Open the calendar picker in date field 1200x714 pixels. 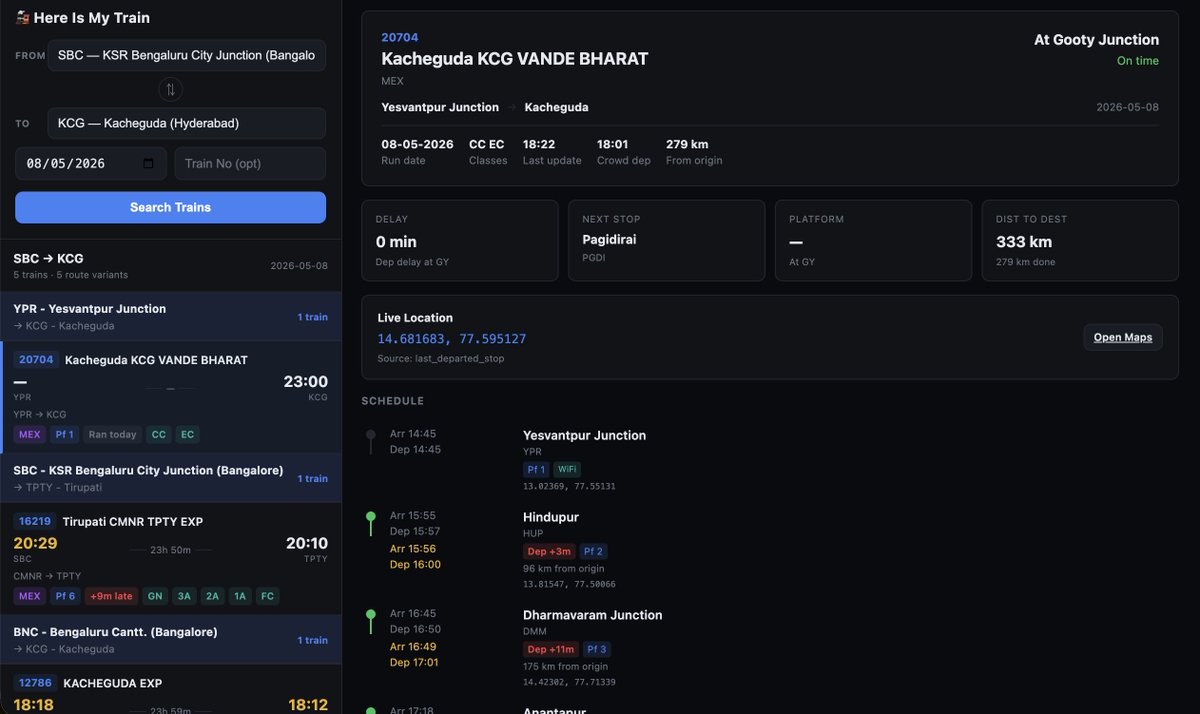149,163
